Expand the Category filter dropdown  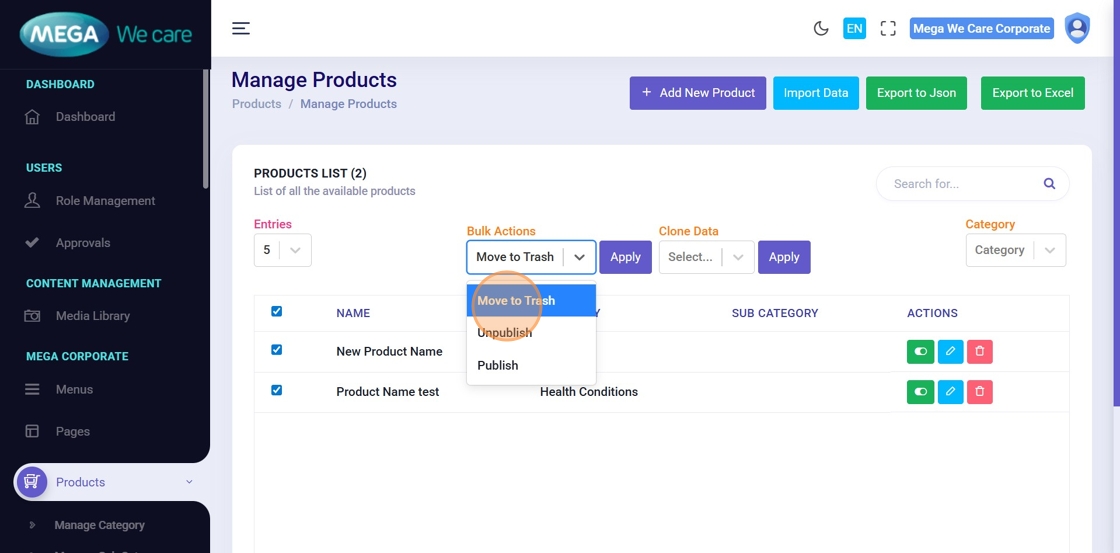pos(1015,250)
